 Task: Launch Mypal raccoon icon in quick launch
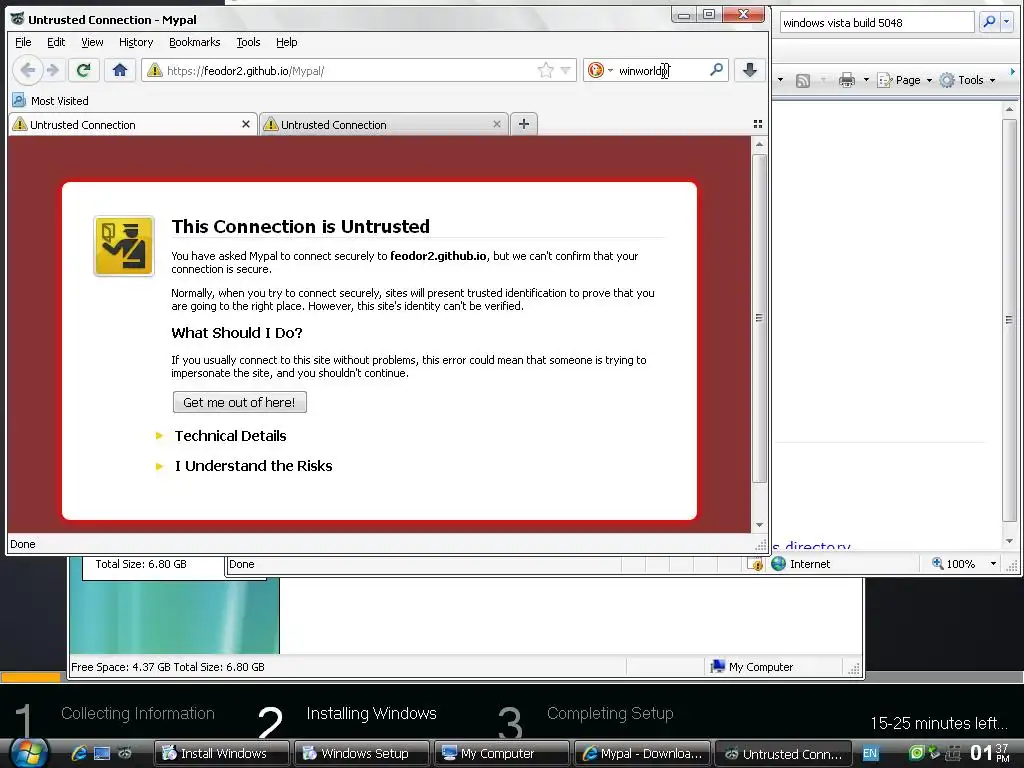click(x=125, y=753)
